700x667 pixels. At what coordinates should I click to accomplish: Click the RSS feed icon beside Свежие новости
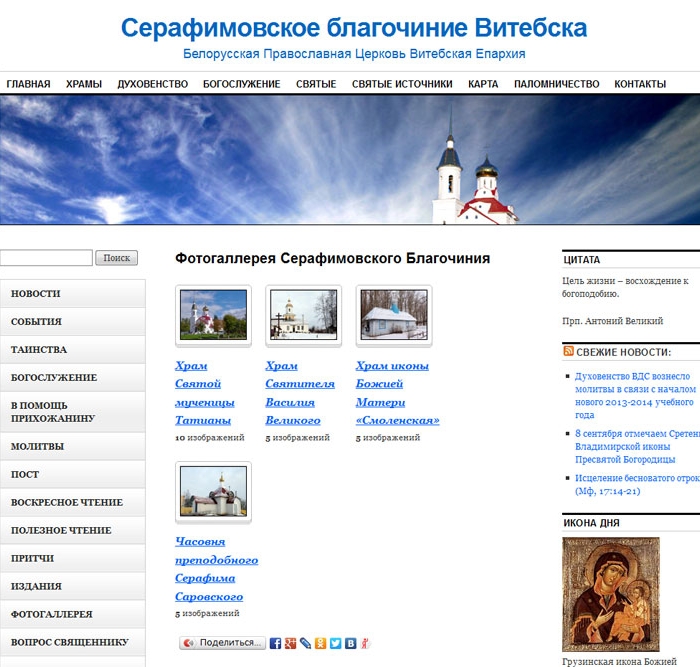tap(568, 352)
